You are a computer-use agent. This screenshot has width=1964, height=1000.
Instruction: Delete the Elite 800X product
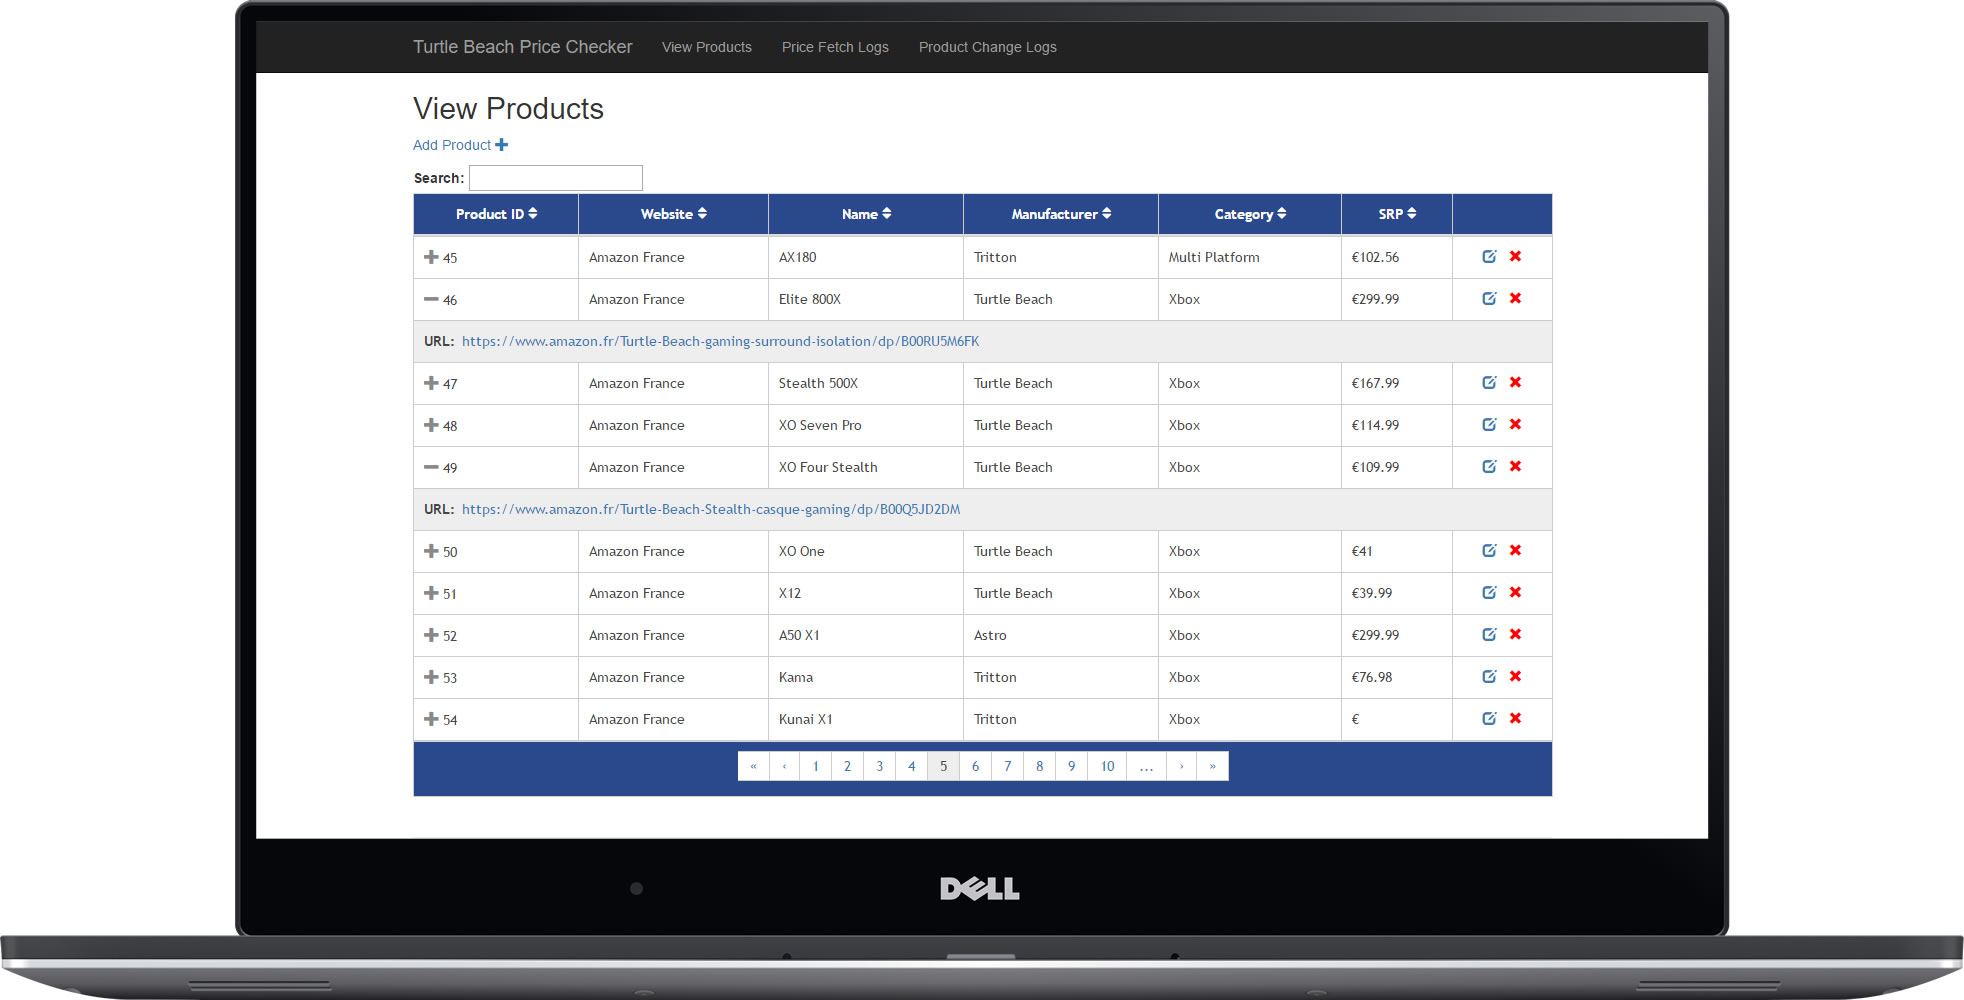pos(1516,298)
